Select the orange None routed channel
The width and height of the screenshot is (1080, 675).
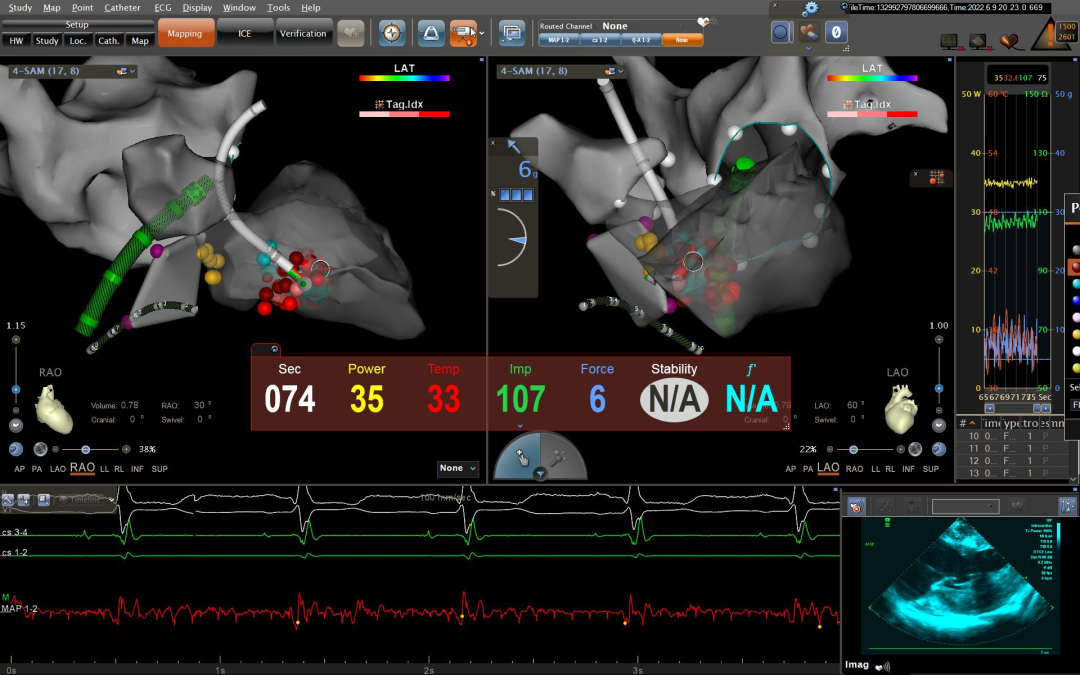click(x=682, y=40)
